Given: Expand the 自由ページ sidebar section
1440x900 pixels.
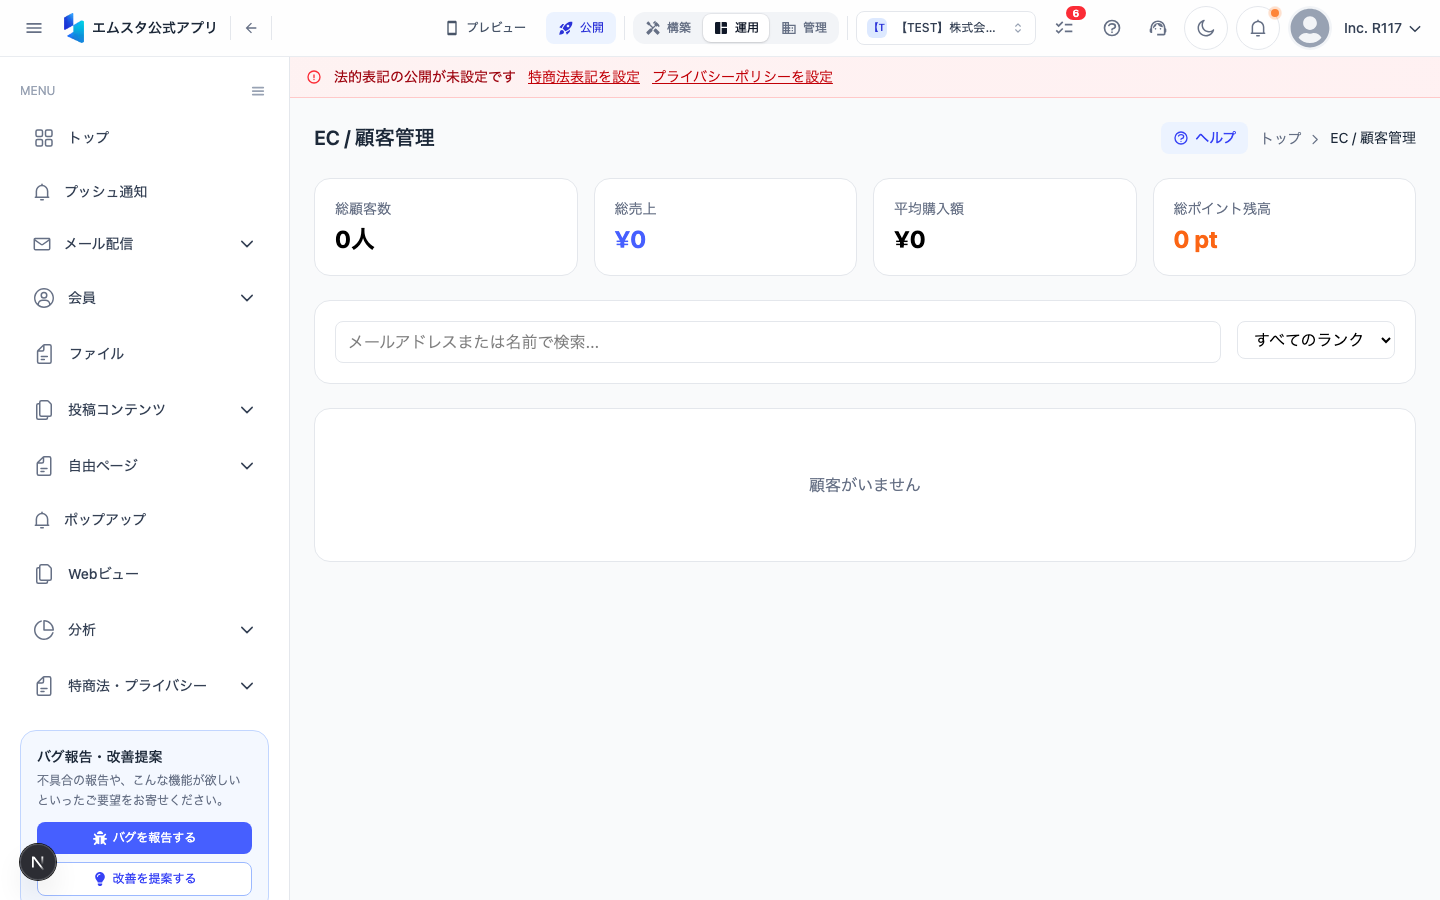Looking at the screenshot, I should [144, 466].
